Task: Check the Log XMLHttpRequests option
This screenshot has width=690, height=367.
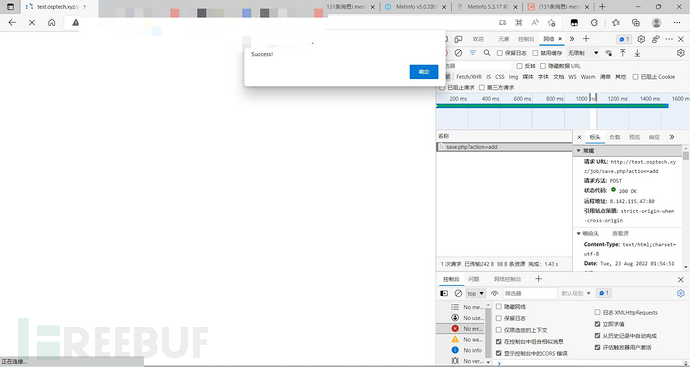Action: [x=597, y=312]
